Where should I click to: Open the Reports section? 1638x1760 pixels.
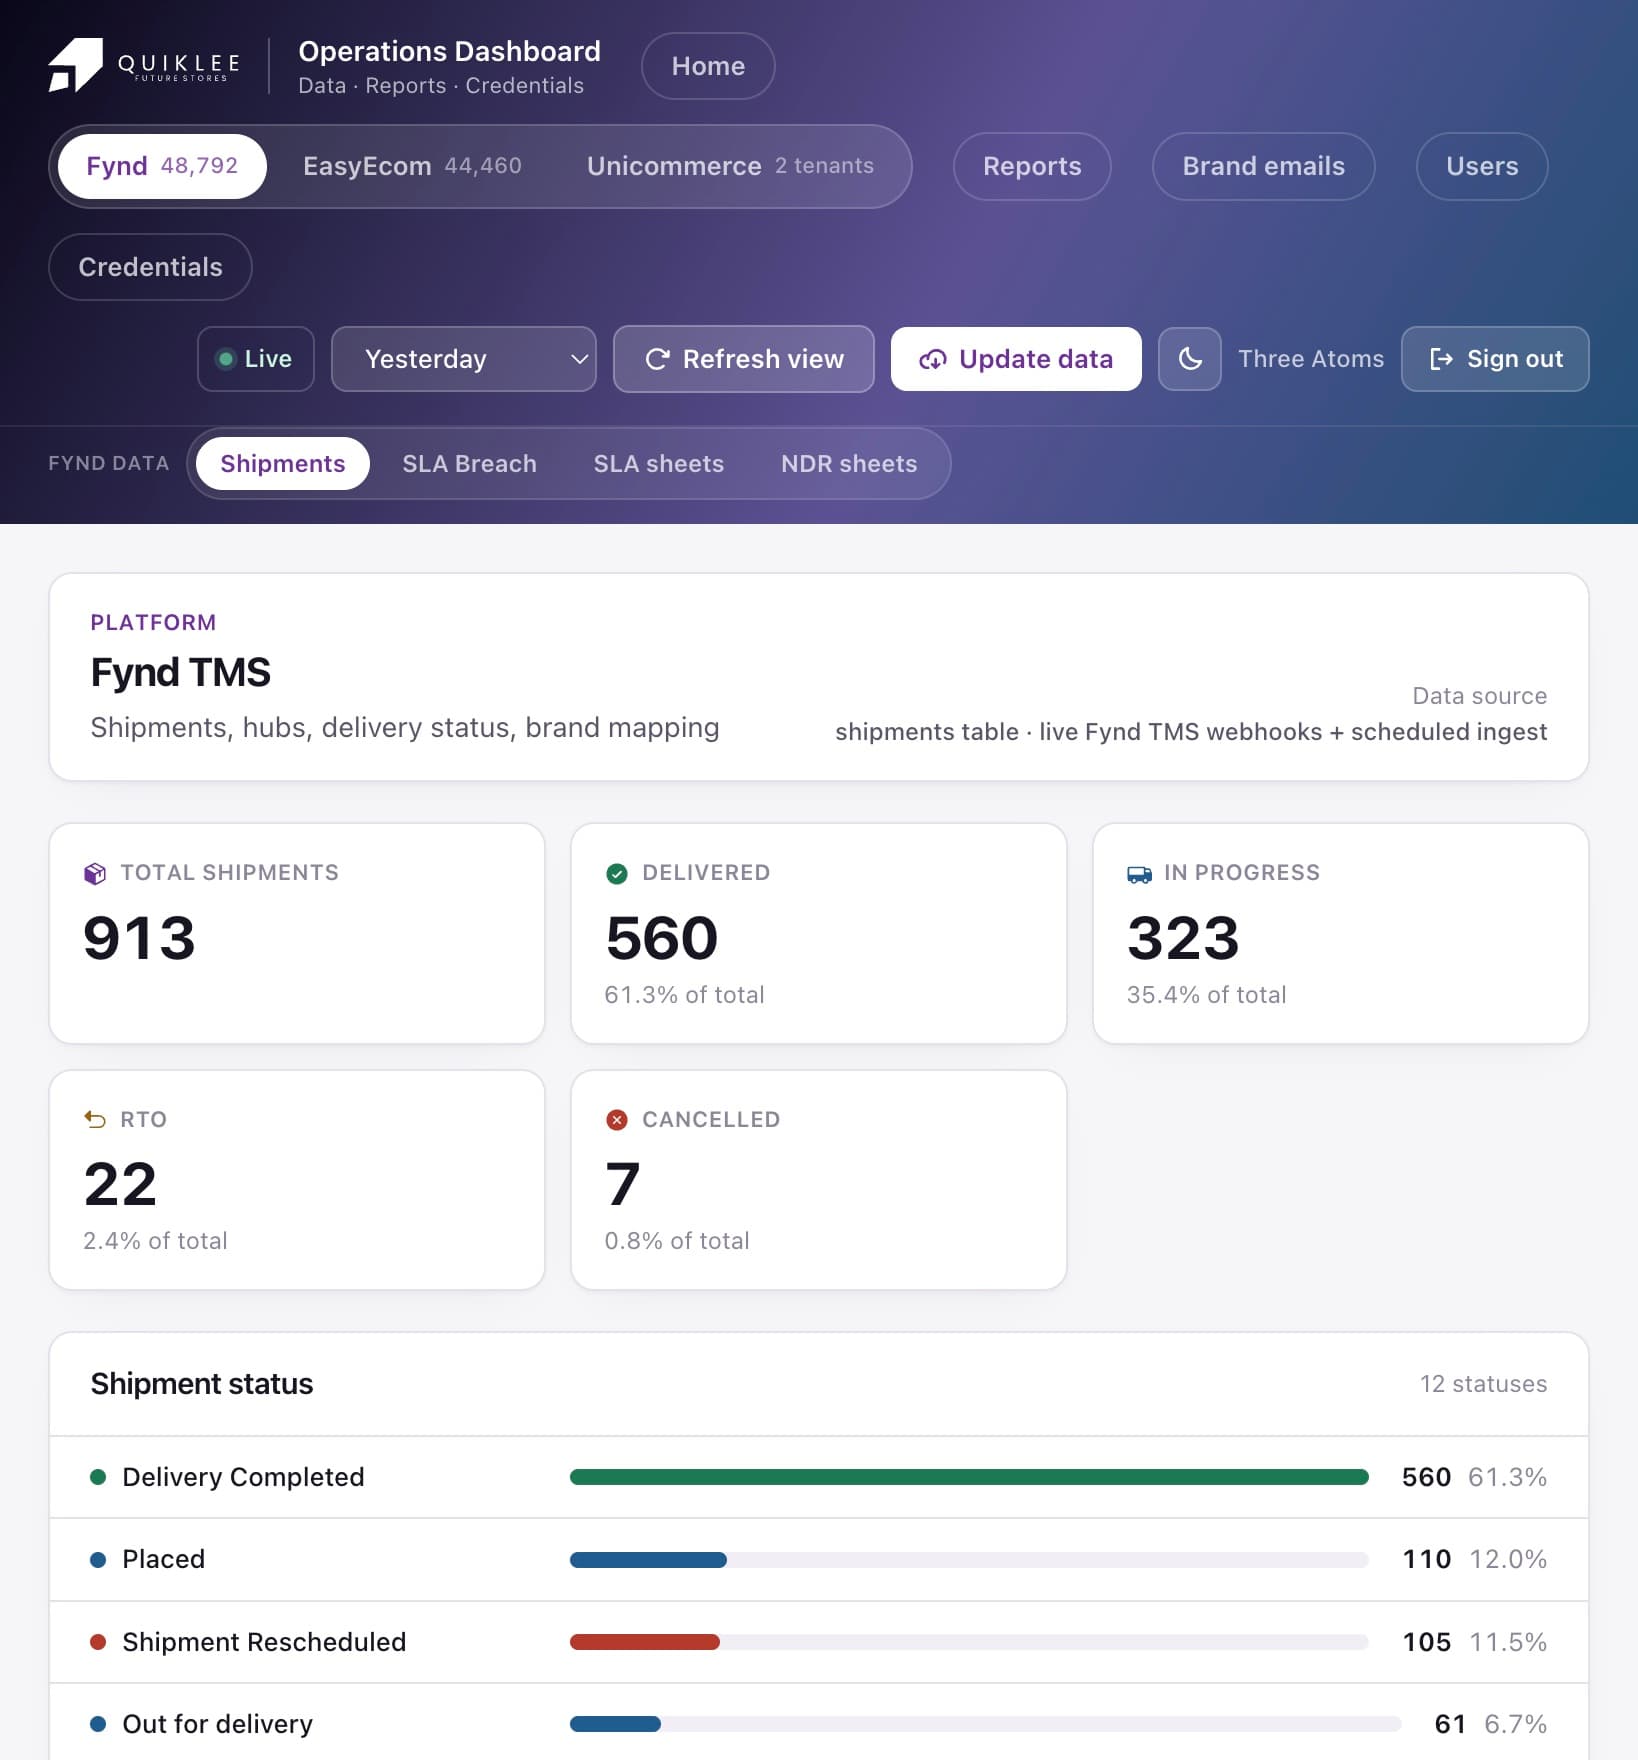(1032, 166)
